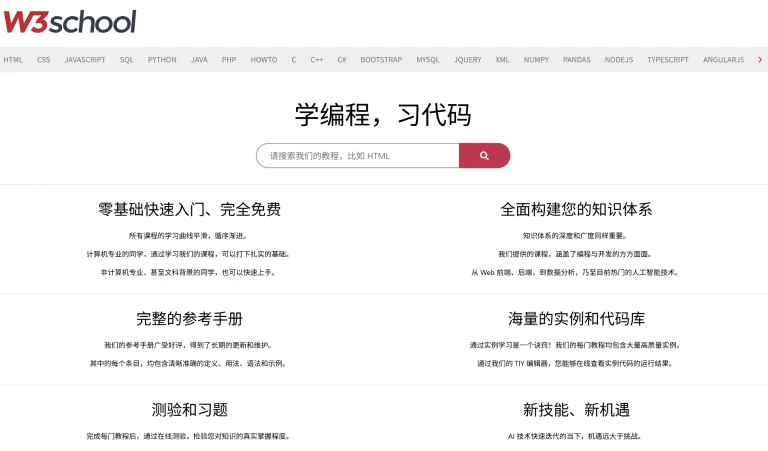Screen dimensions: 768x451
Task: Click the heading 零基础快速入门、完全免费
Action: click(x=190, y=210)
